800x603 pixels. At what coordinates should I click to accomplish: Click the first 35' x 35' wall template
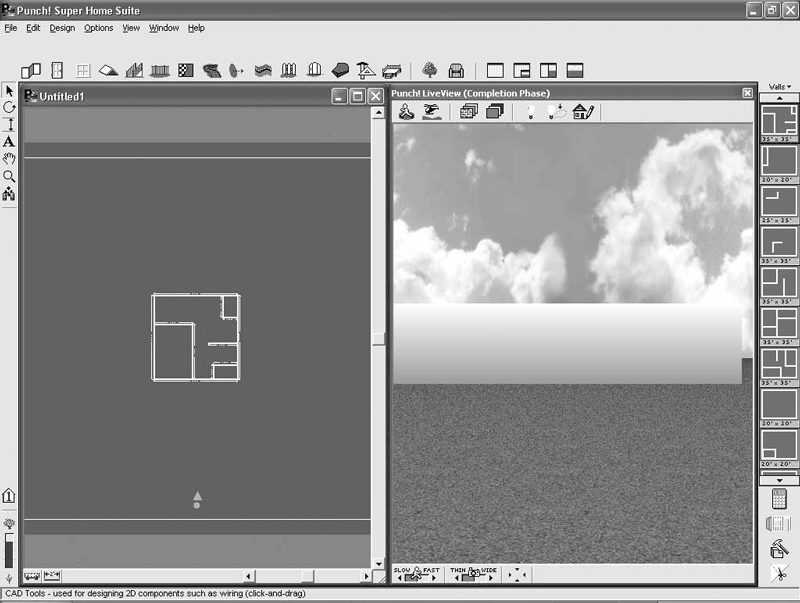coord(779,123)
